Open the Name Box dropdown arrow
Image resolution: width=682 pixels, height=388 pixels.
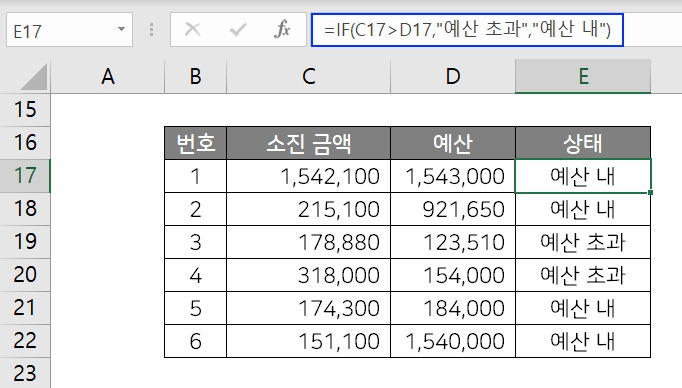[121, 29]
